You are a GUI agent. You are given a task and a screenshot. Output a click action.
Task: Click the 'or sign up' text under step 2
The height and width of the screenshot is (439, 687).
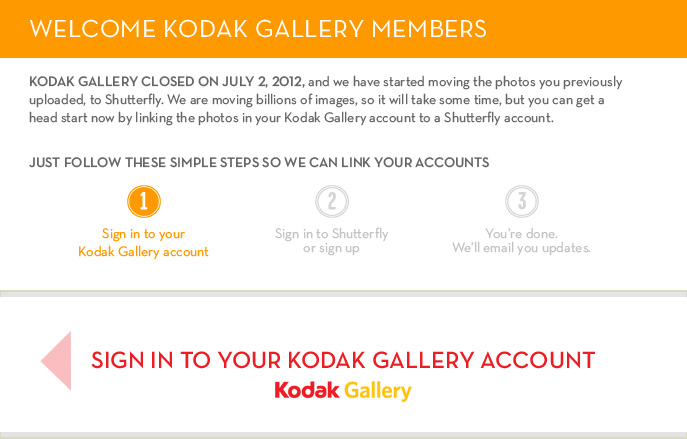point(331,248)
